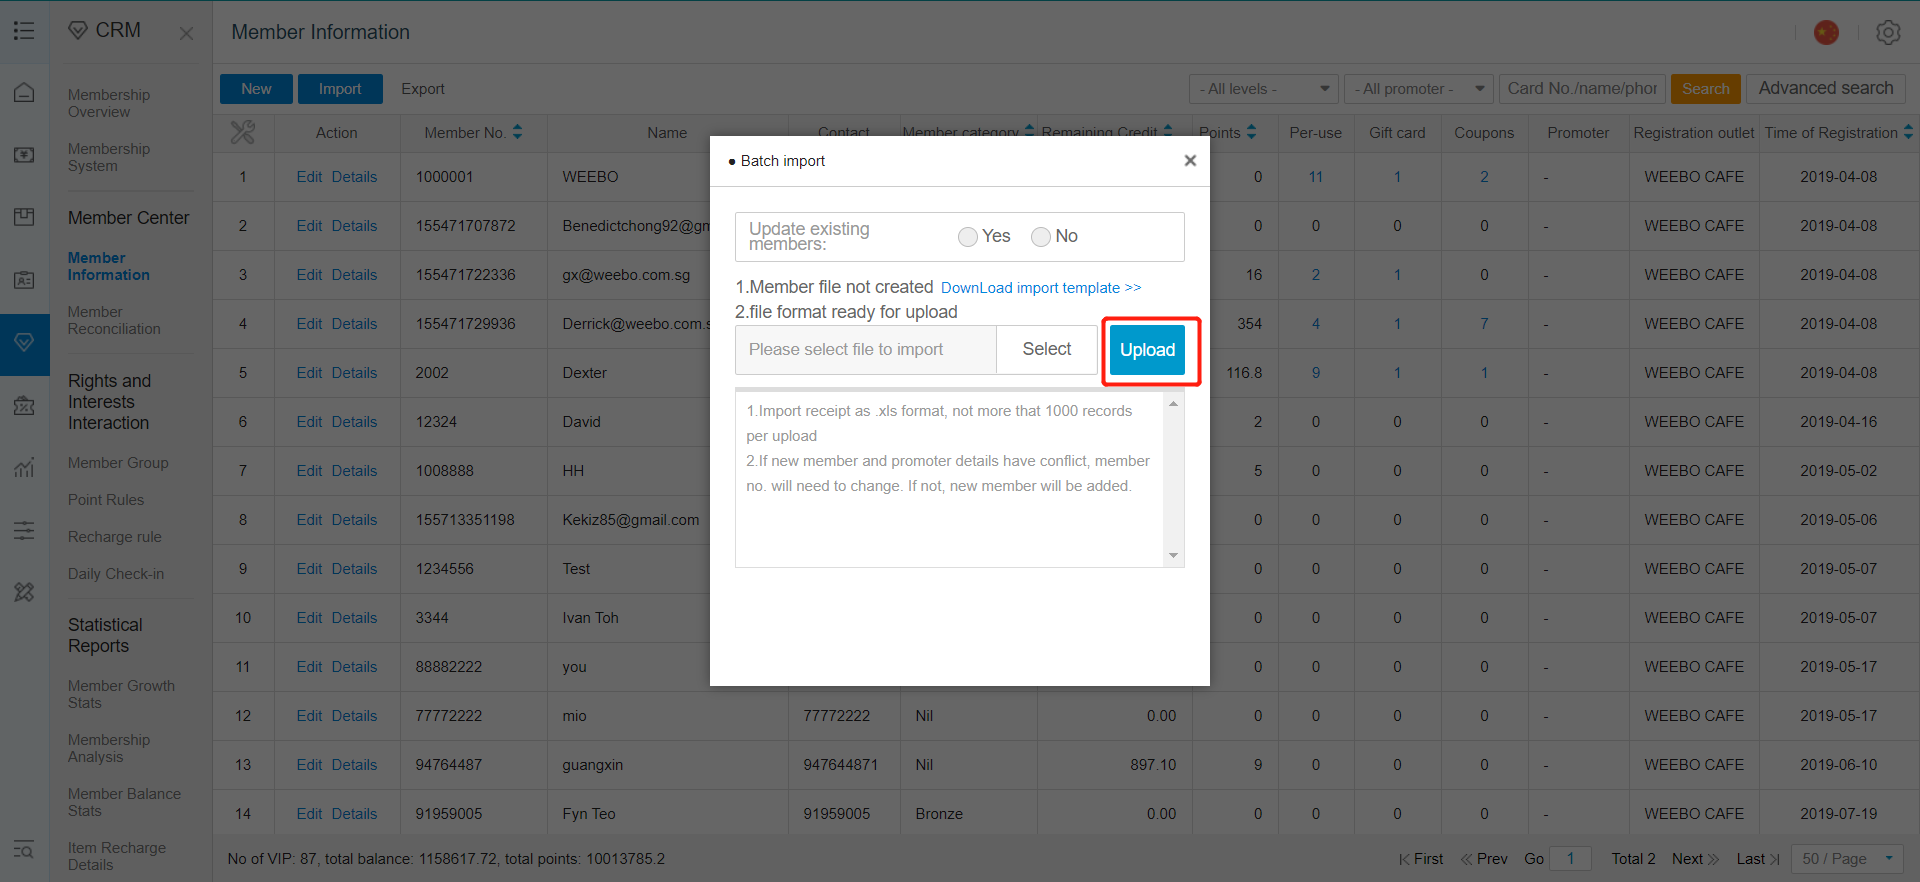This screenshot has width=1920, height=882.
Task: Open the chart reports icon in left rail
Action: [24, 467]
